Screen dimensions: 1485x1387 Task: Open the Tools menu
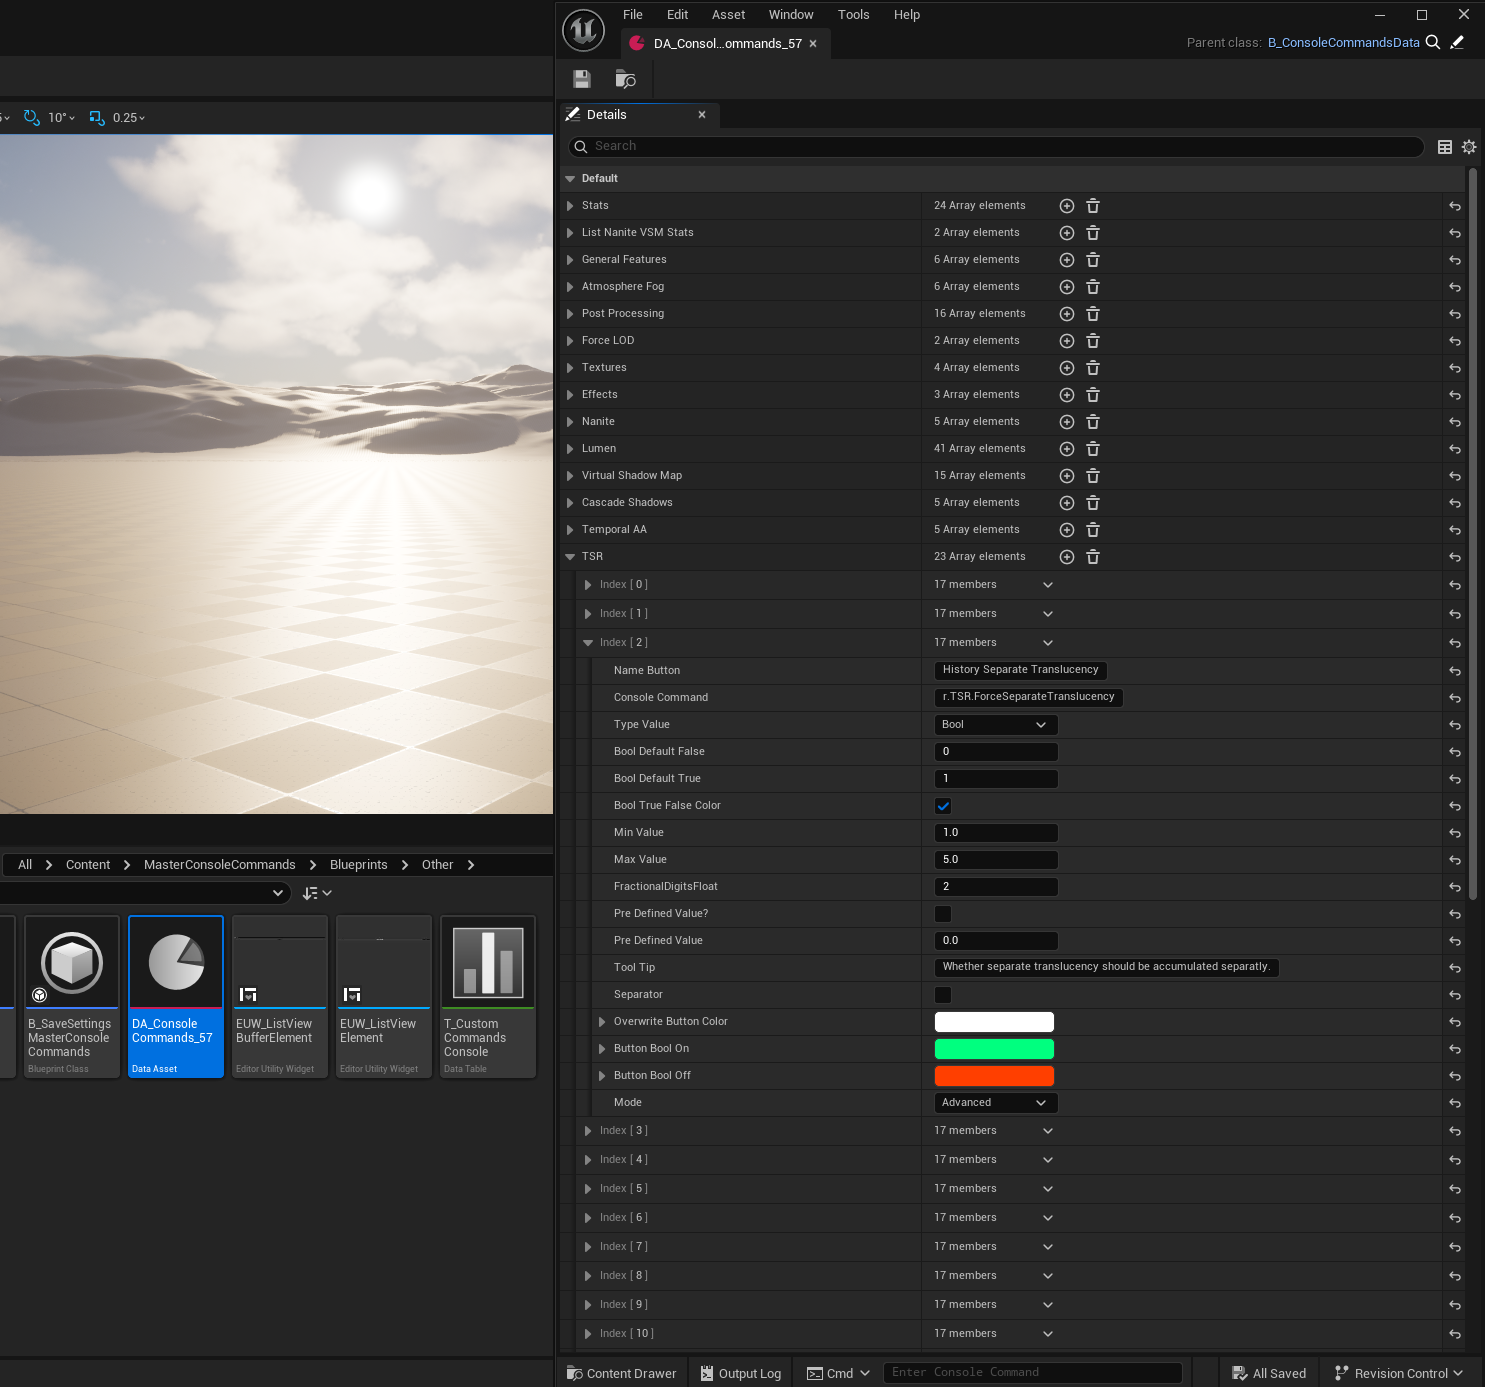[x=853, y=15]
